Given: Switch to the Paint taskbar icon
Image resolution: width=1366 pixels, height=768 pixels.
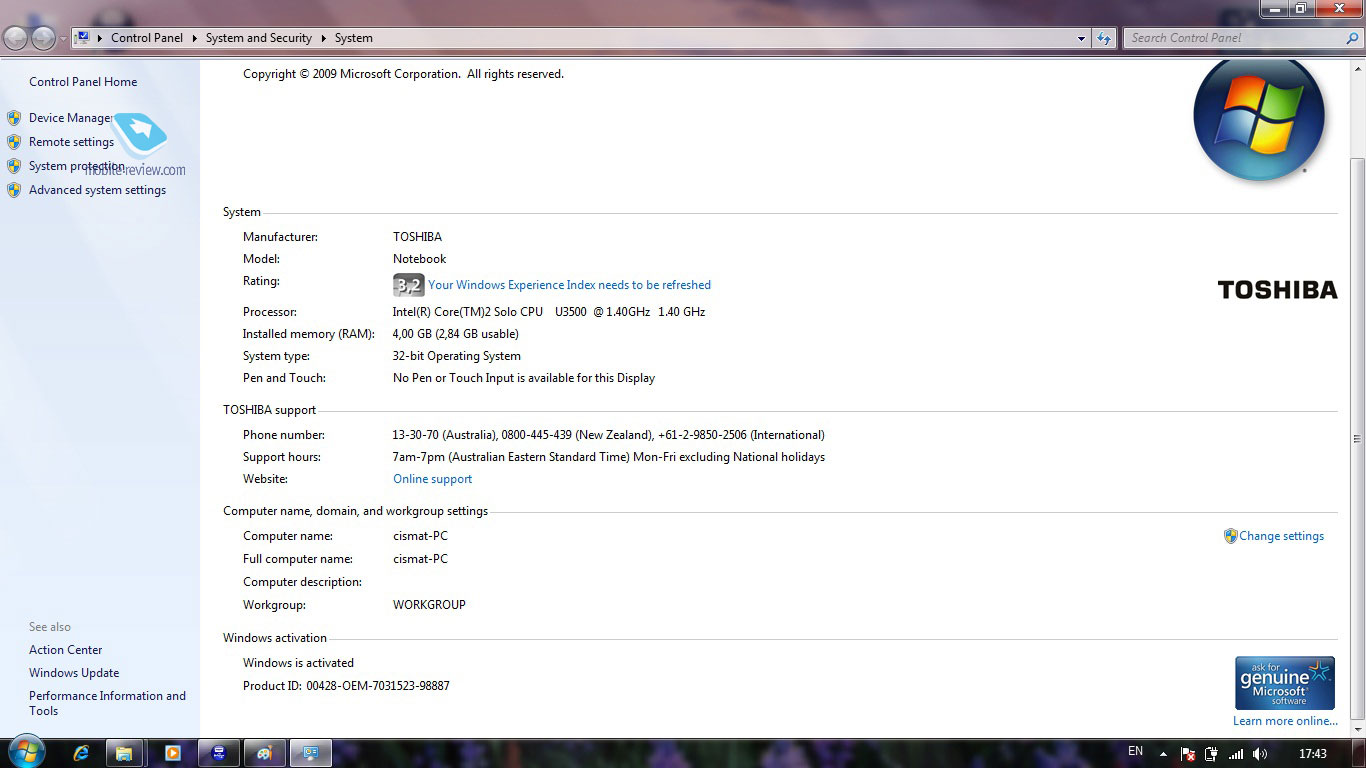Looking at the screenshot, I should tap(264, 753).
